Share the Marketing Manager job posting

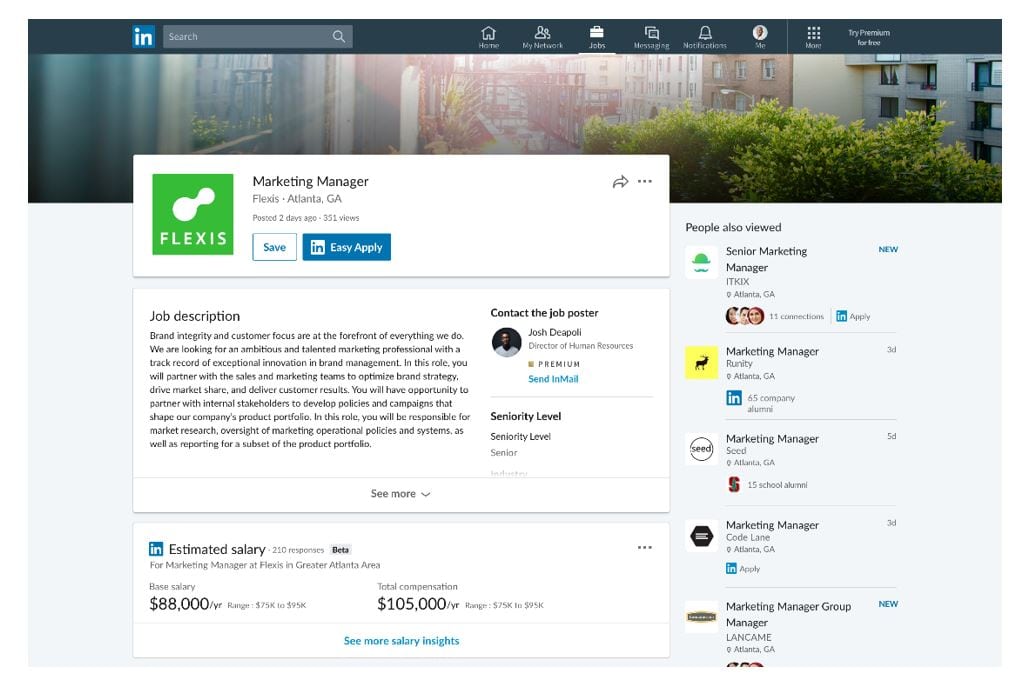point(620,182)
